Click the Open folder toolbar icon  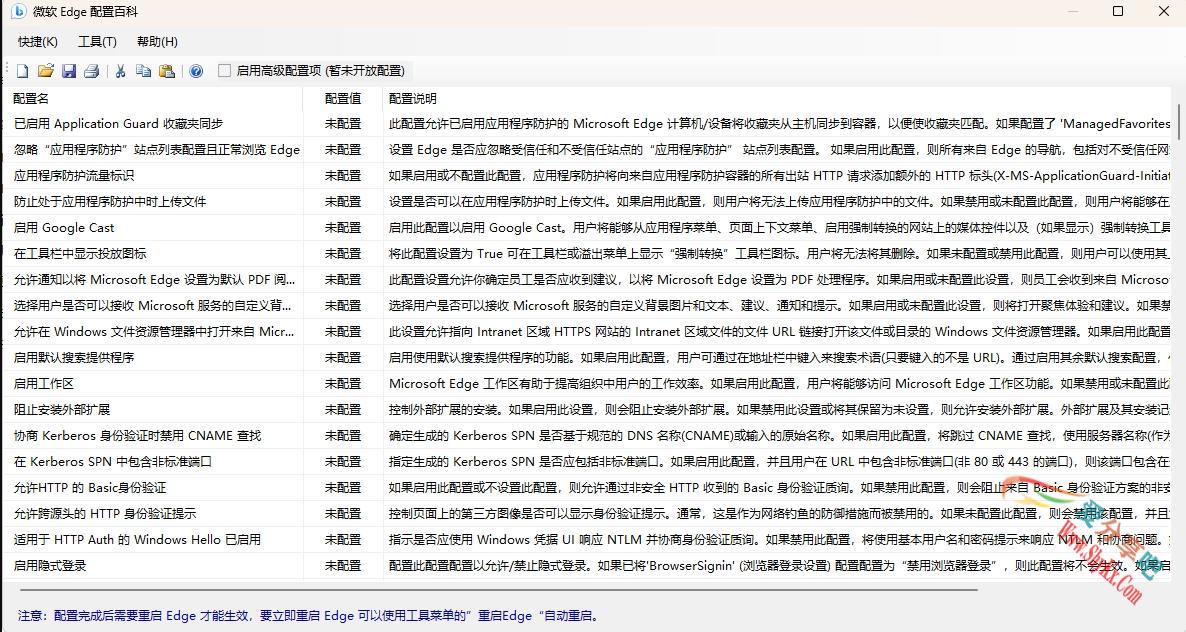pyautogui.click(x=46, y=71)
